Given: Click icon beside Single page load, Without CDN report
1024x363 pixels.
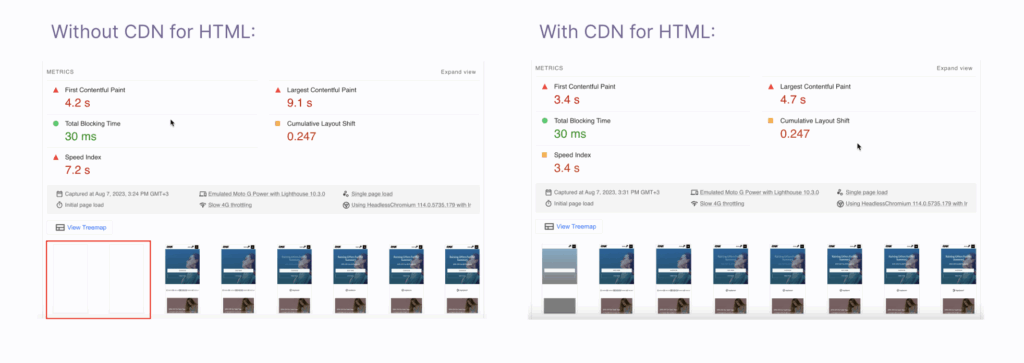Looking at the screenshot, I should pos(345,194).
